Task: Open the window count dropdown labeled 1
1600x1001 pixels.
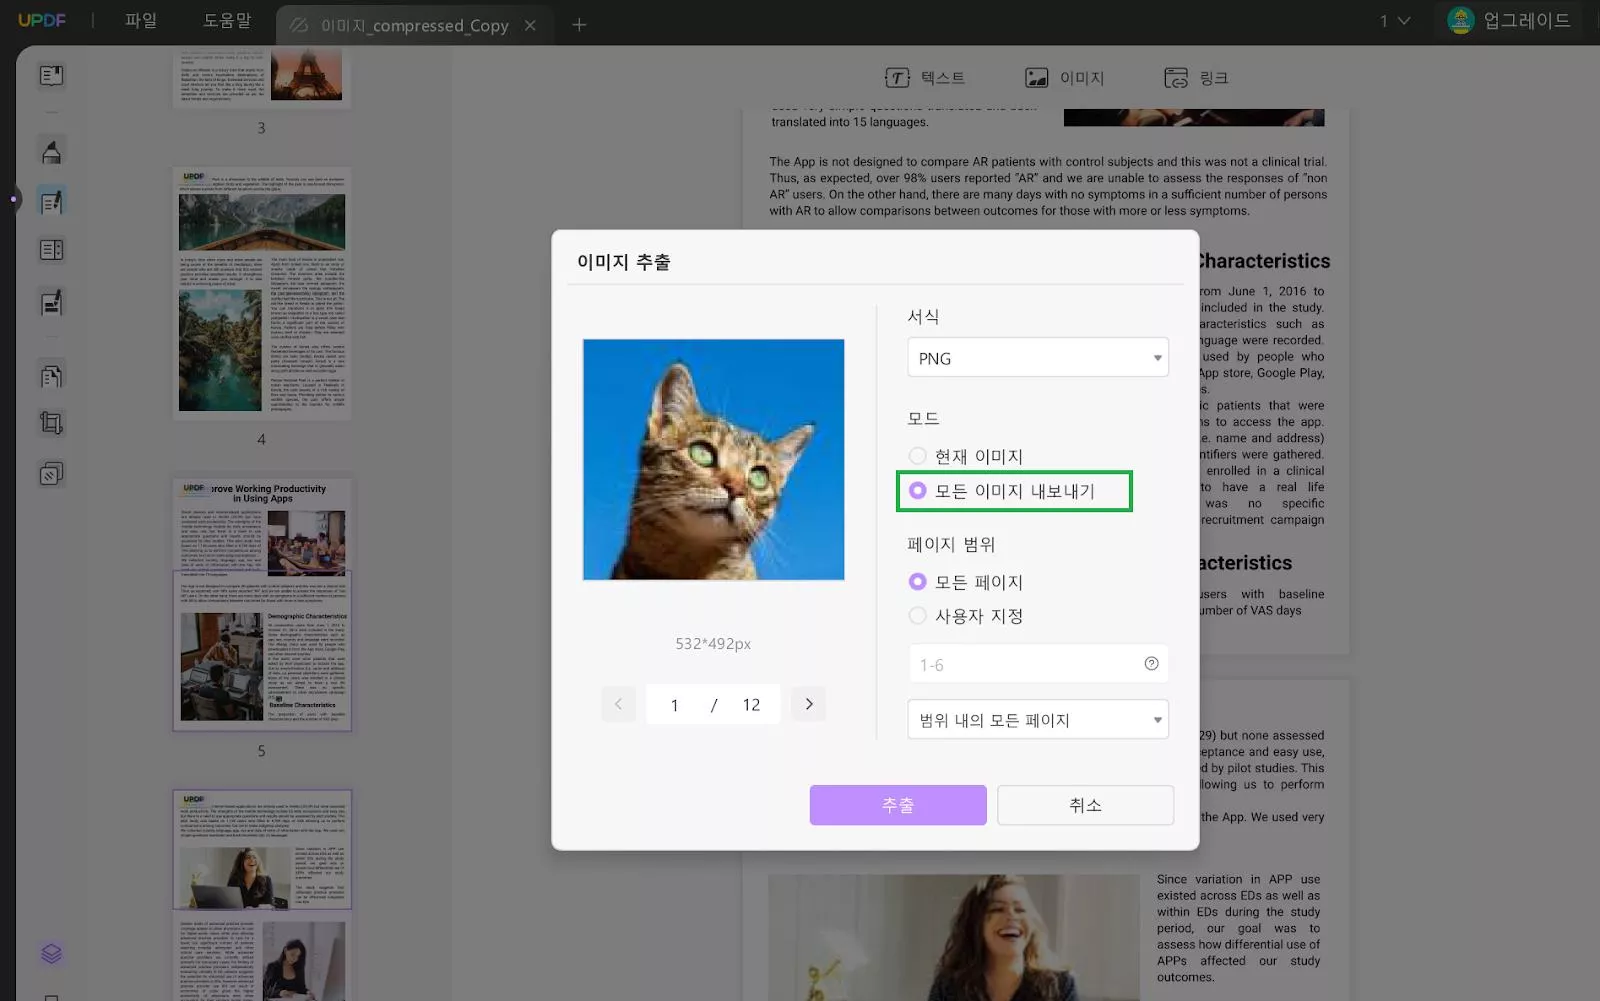Action: click(1395, 21)
